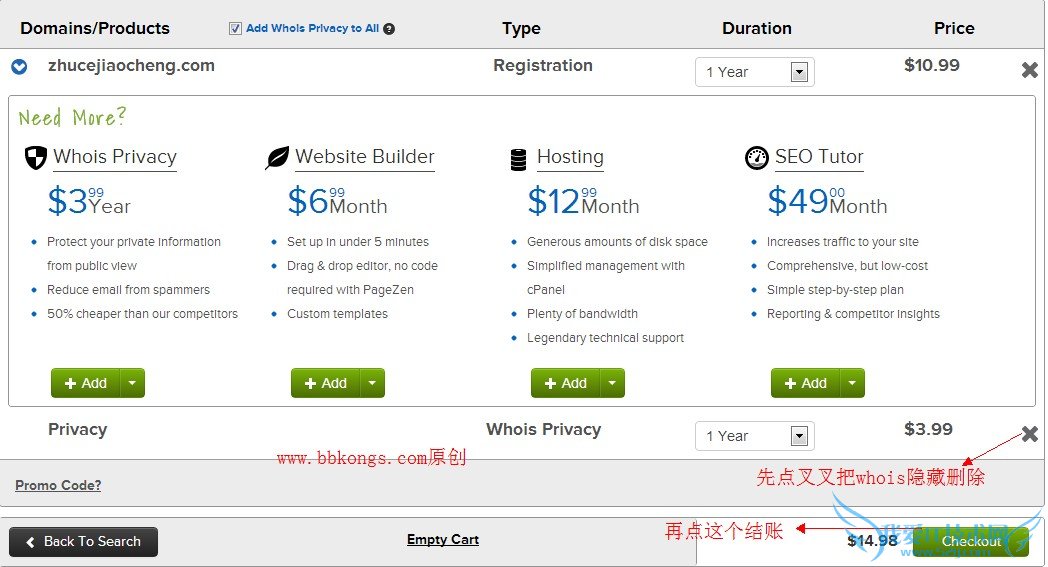
Task: Click the Promo Code link
Action: point(58,486)
